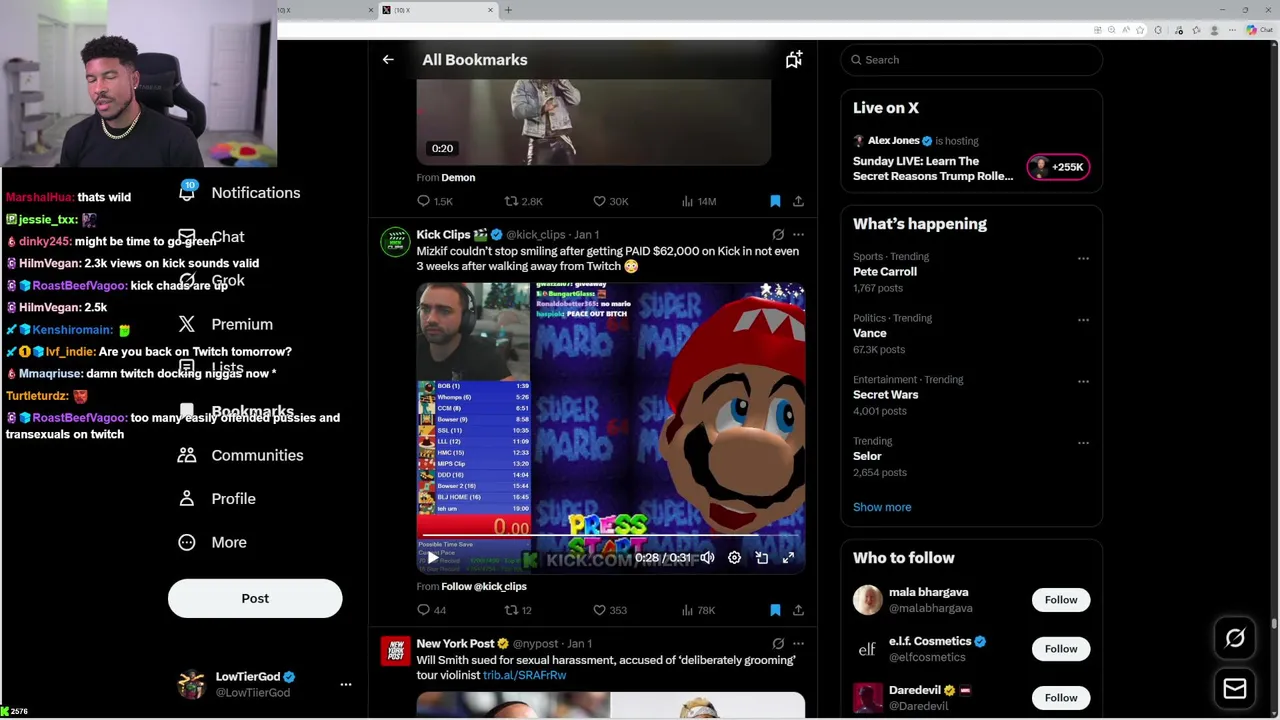
Task: Open replies on the Demon video post
Action: (434, 201)
